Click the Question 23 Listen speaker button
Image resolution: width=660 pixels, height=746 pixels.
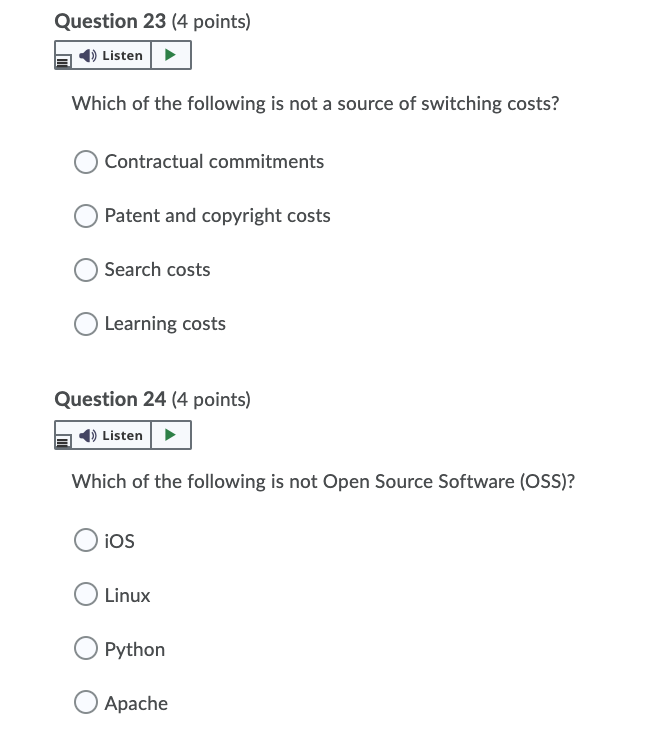click(x=113, y=56)
